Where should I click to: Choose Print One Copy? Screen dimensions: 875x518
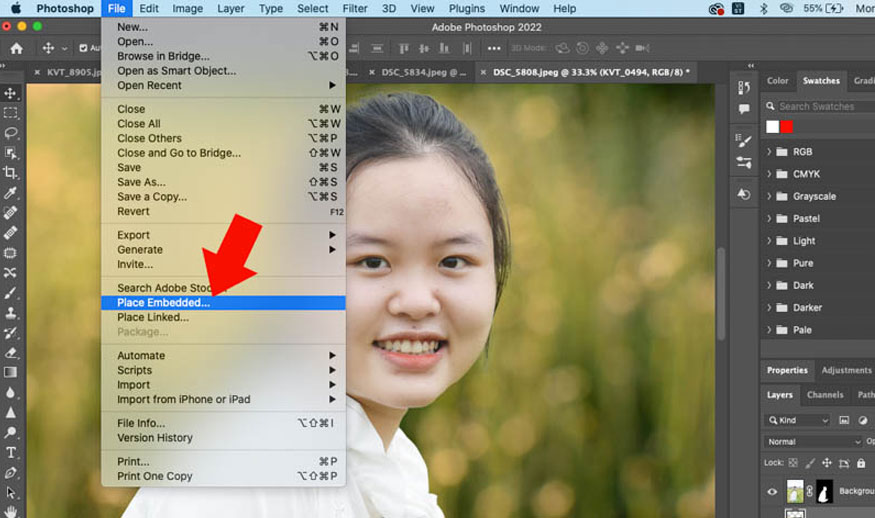click(223, 476)
